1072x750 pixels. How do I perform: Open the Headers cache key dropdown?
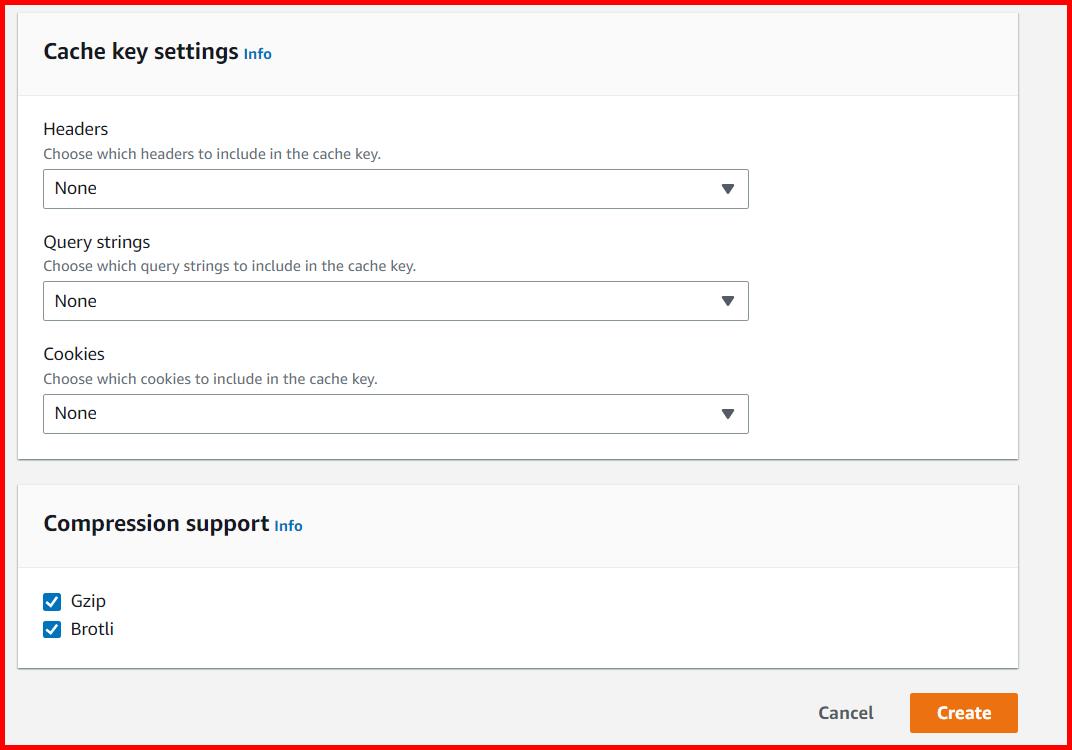pos(395,188)
